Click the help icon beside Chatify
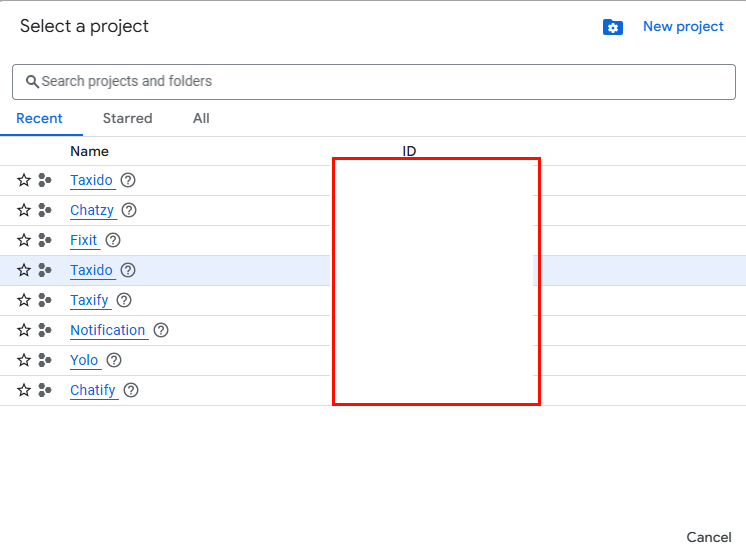This screenshot has height=557, width=746. coord(131,390)
